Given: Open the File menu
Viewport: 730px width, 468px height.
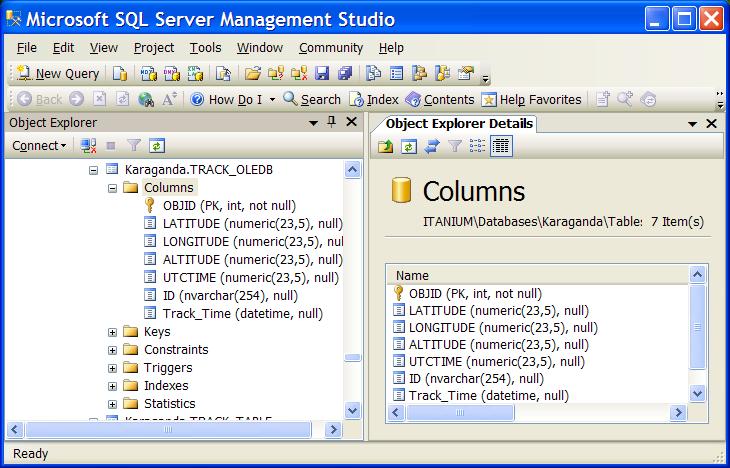Looking at the screenshot, I should 27,47.
